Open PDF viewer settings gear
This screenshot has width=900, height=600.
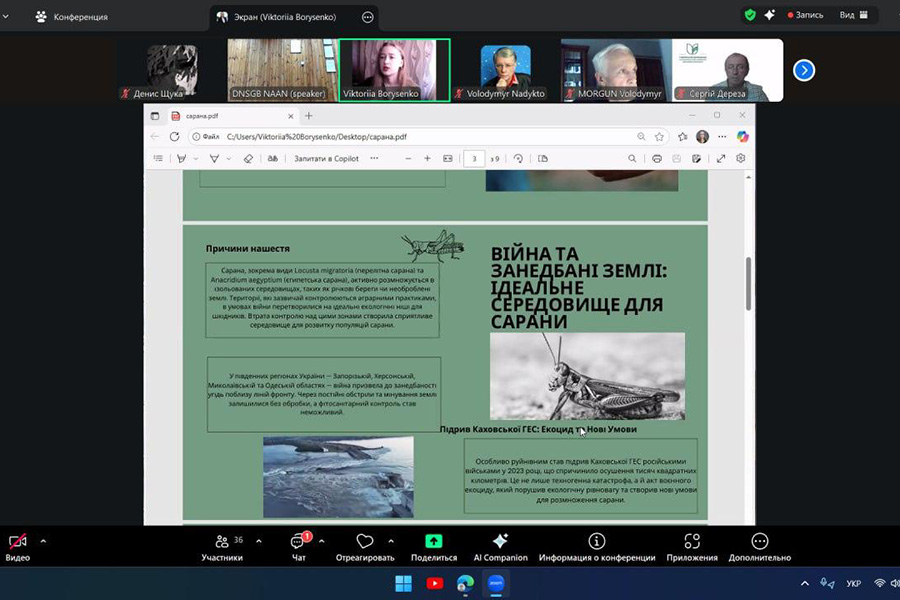tap(741, 158)
